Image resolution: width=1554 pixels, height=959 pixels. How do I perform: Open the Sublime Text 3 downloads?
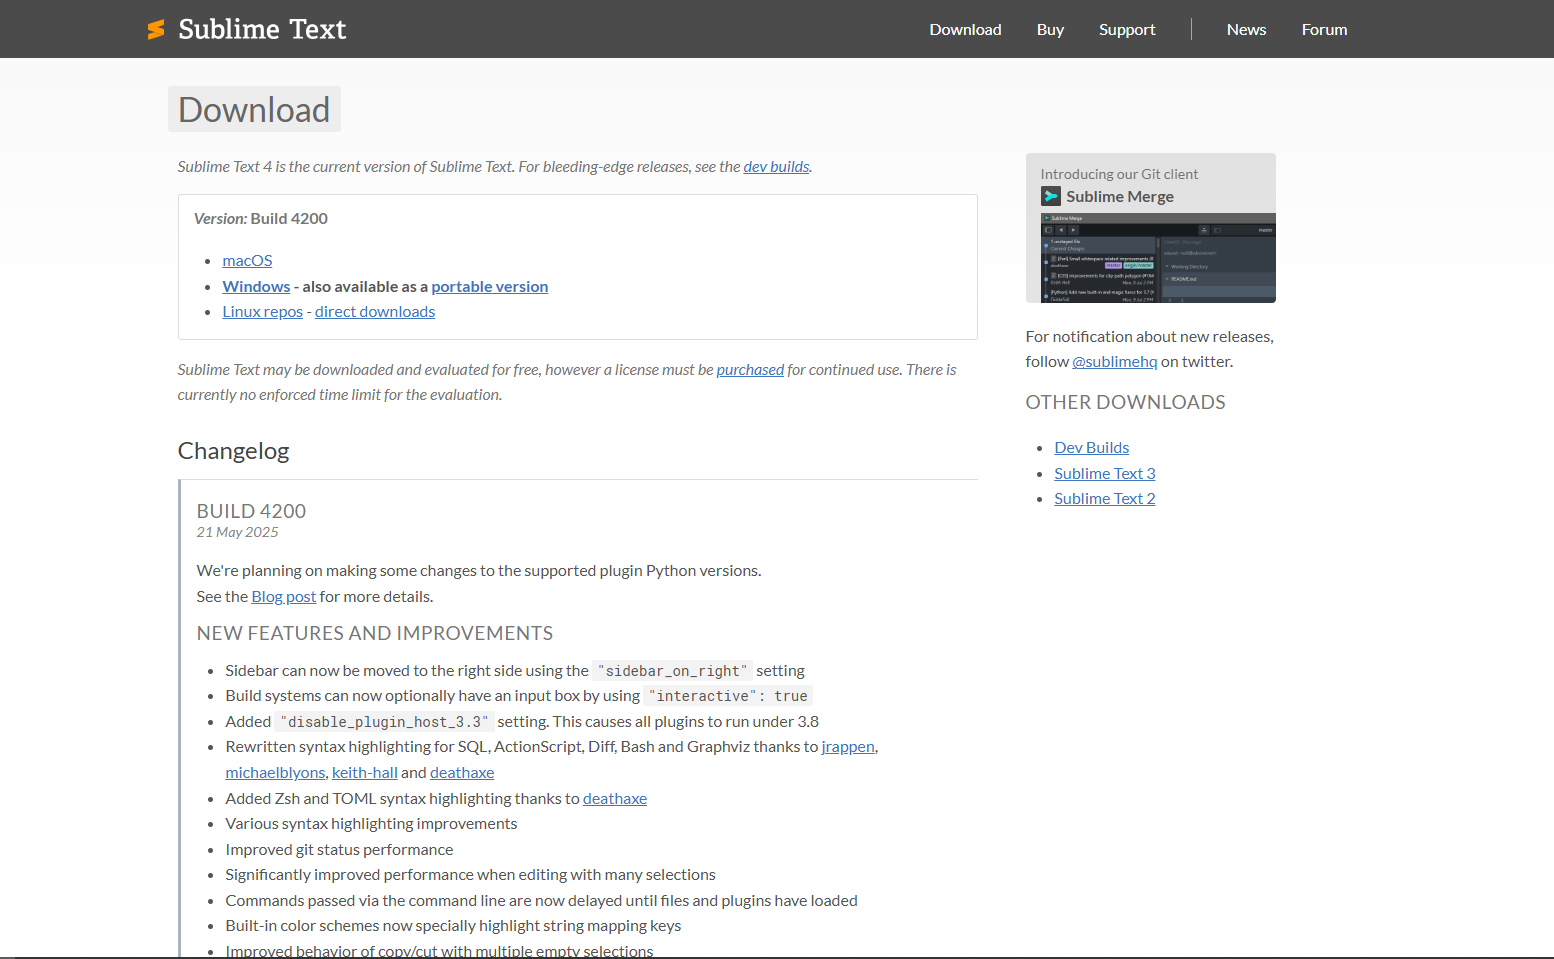(x=1104, y=472)
